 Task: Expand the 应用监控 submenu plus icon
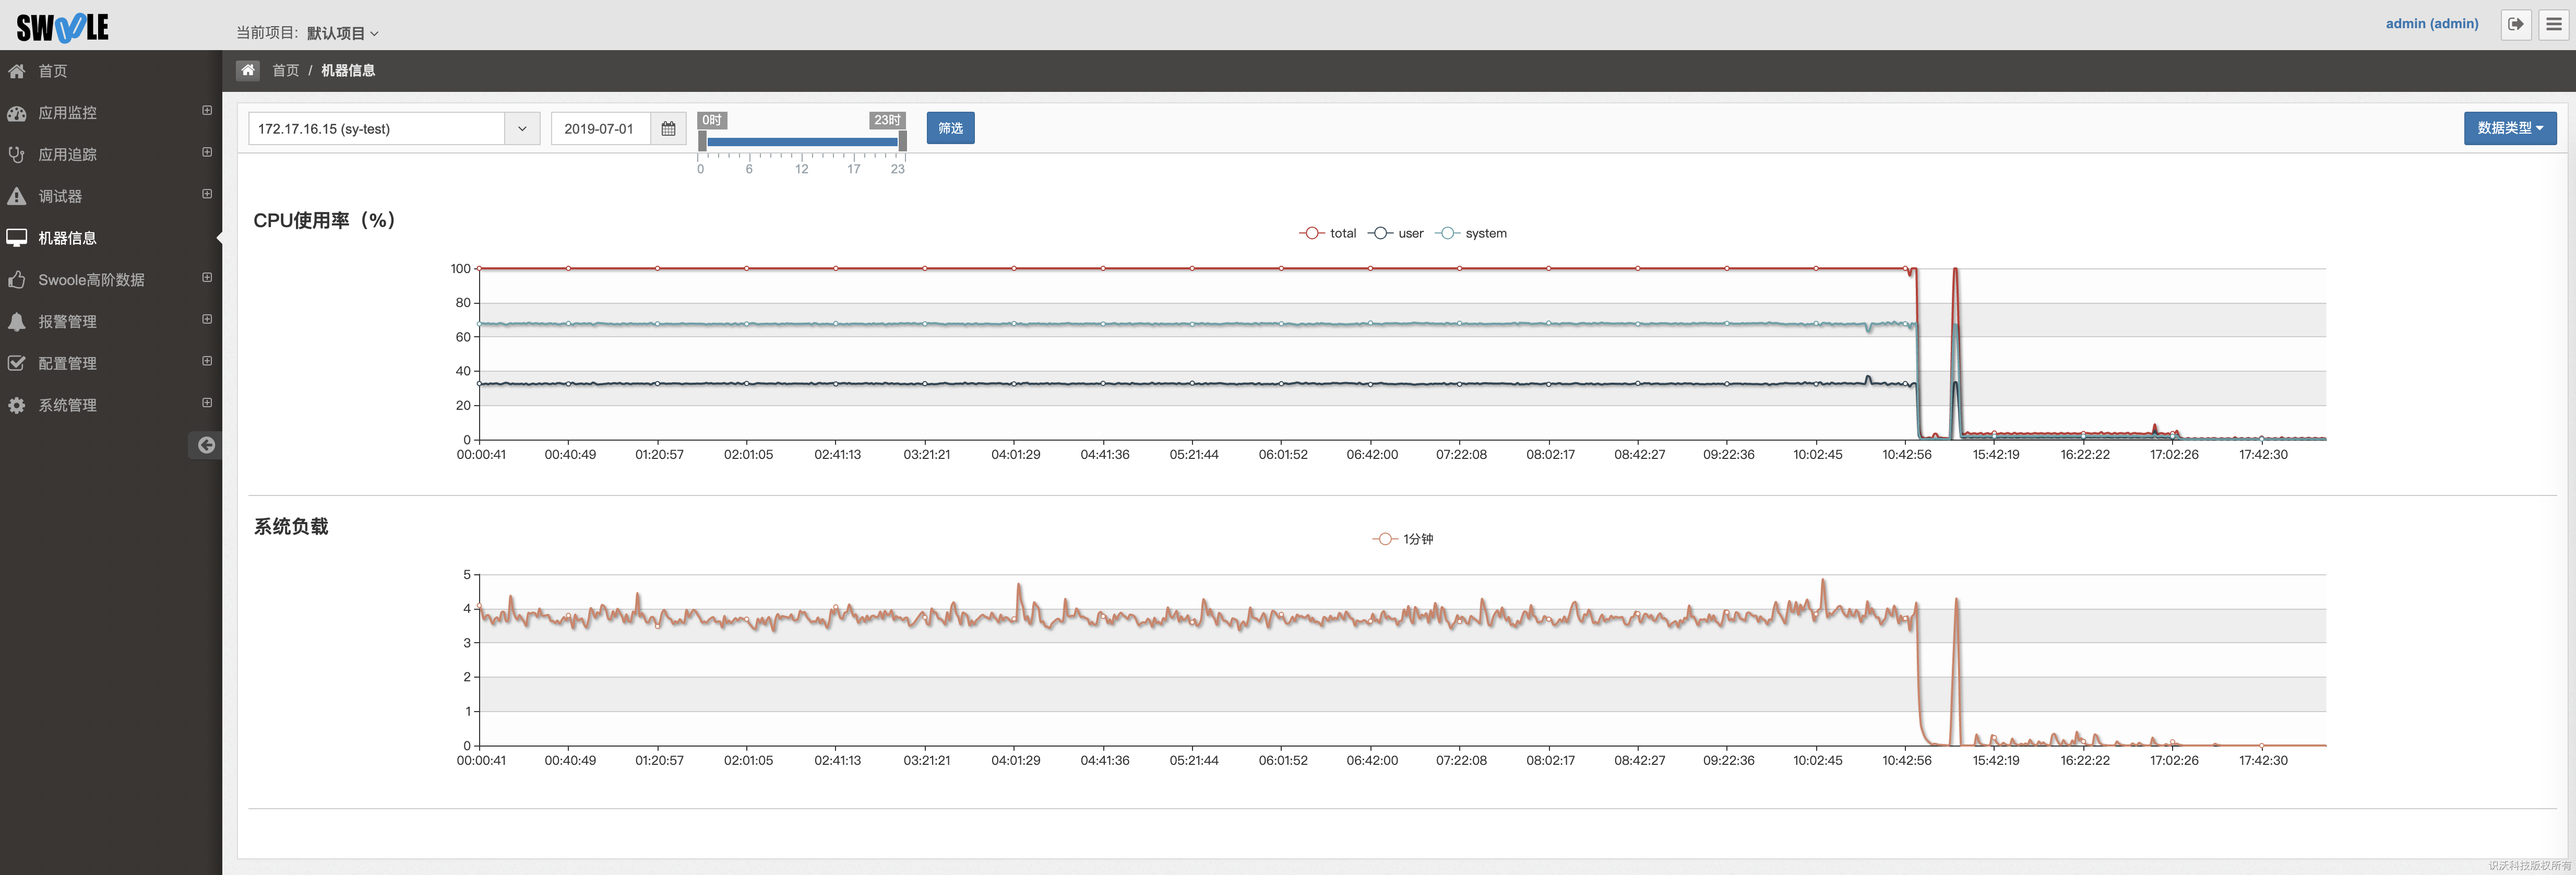[207, 111]
